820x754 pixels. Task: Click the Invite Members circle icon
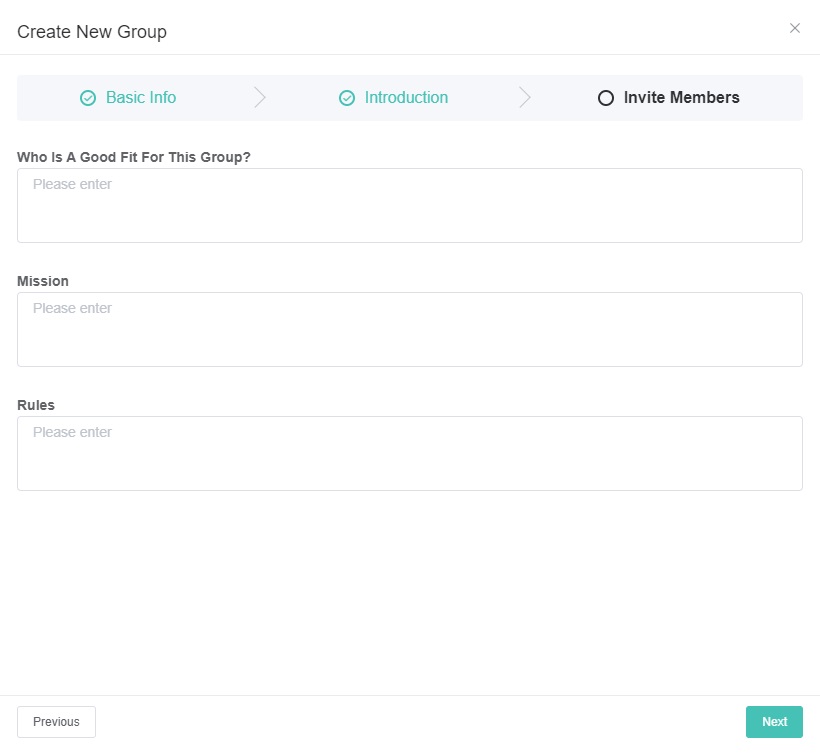605,98
